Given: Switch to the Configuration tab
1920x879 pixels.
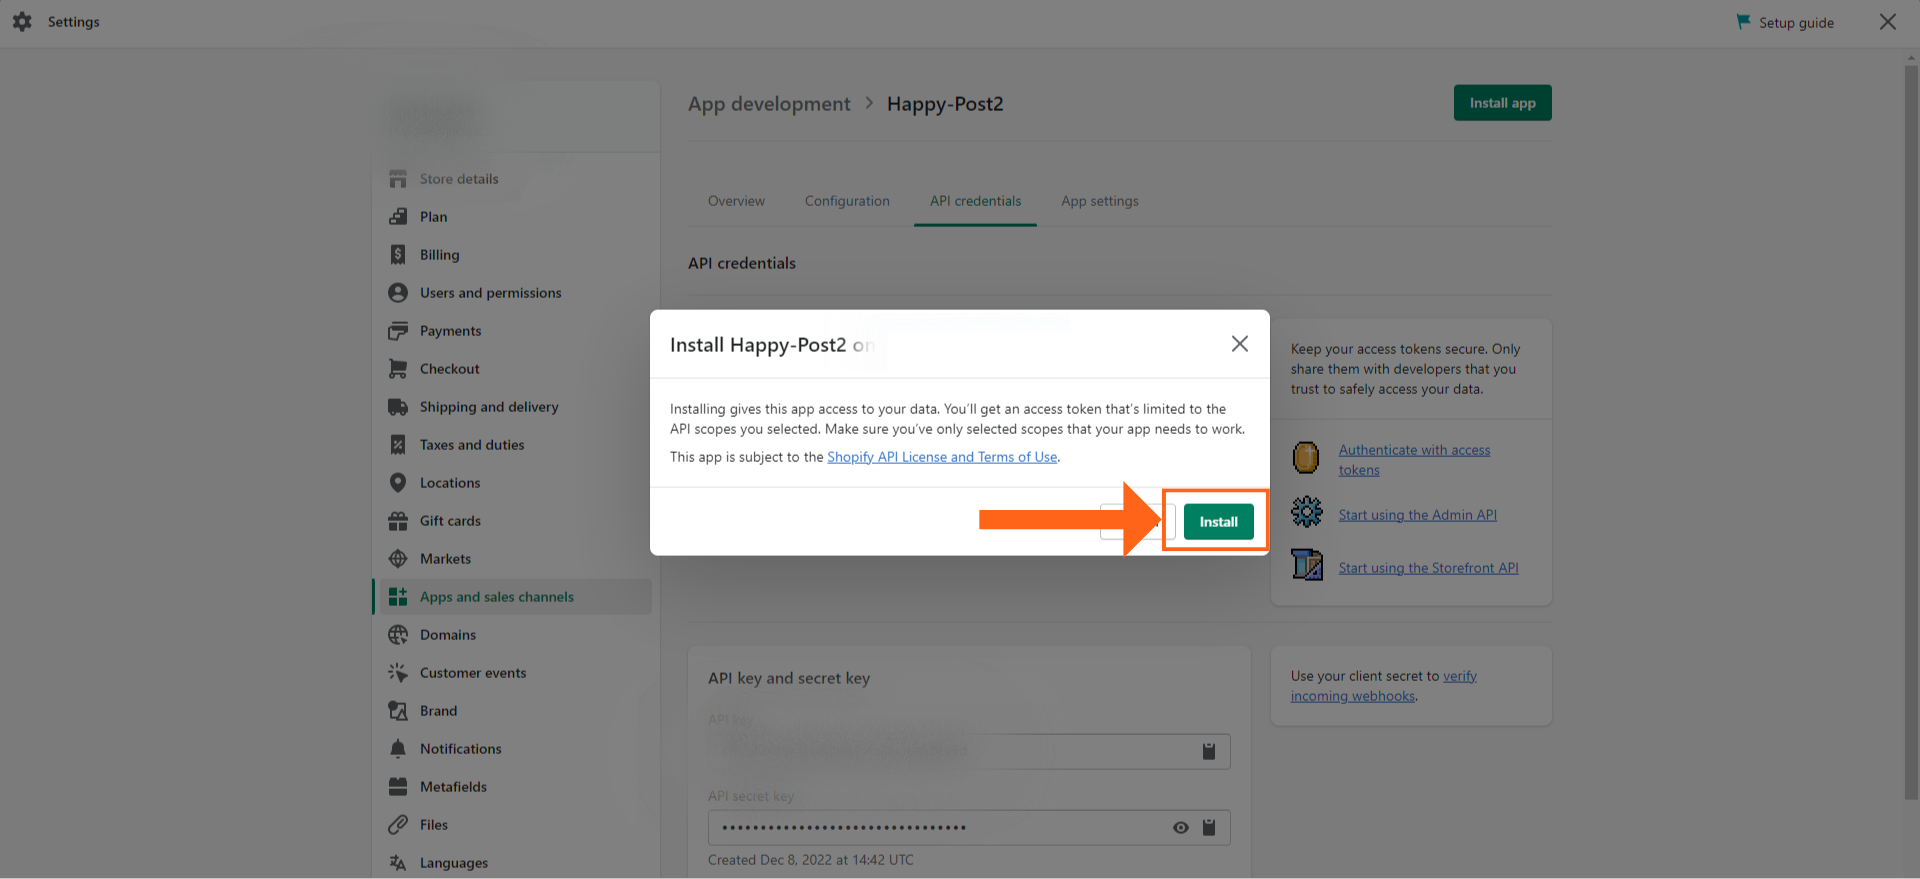Looking at the screenshot, I should click(x=847, y=201).
